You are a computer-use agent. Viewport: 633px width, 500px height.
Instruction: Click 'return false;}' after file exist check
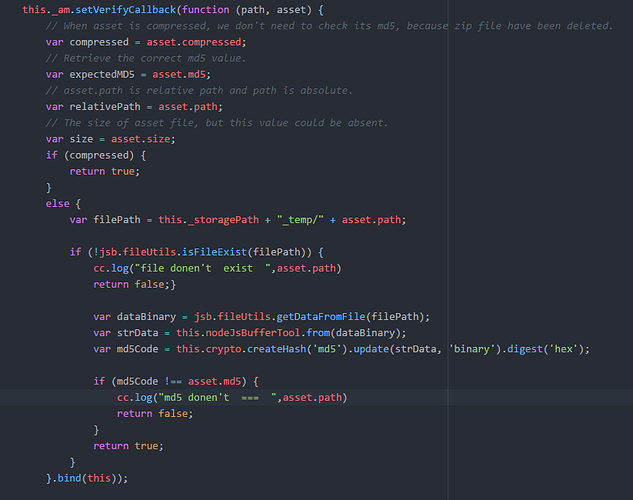point(134,284)
